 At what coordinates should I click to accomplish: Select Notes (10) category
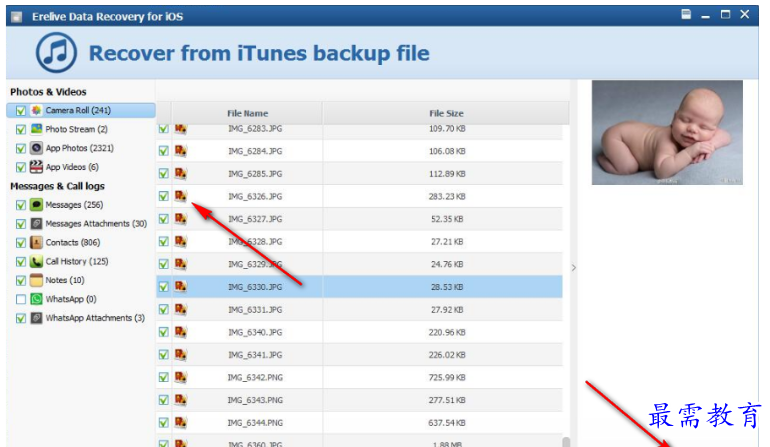coord(65,280)
